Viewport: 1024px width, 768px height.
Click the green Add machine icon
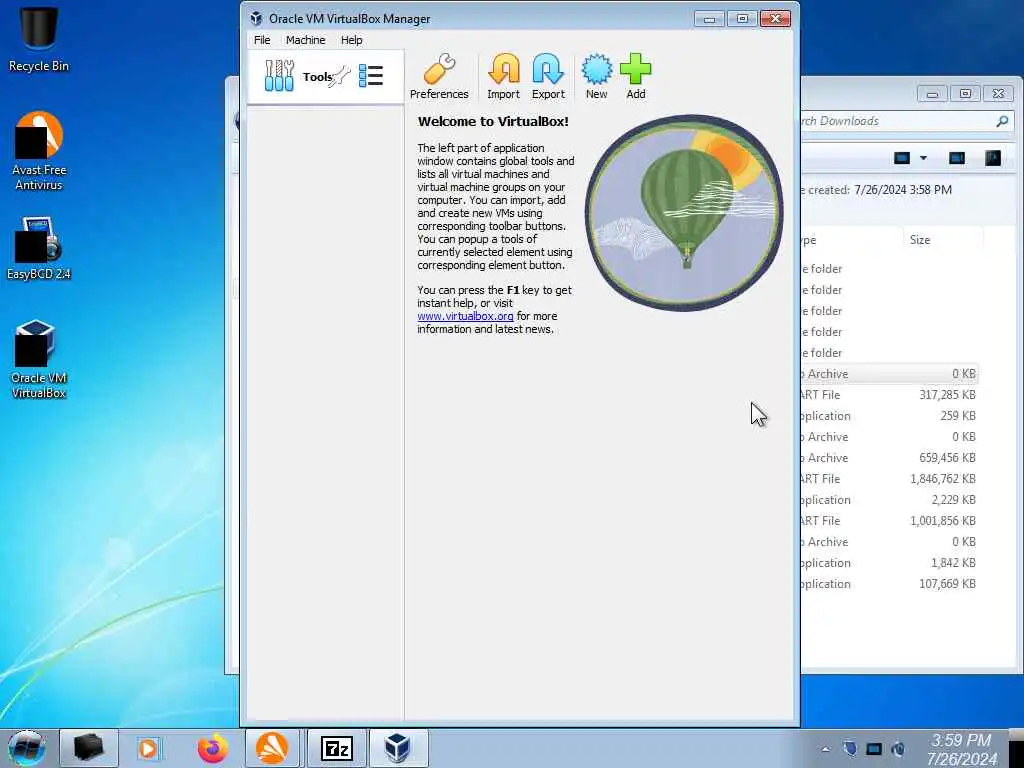[x=635, y=76]
